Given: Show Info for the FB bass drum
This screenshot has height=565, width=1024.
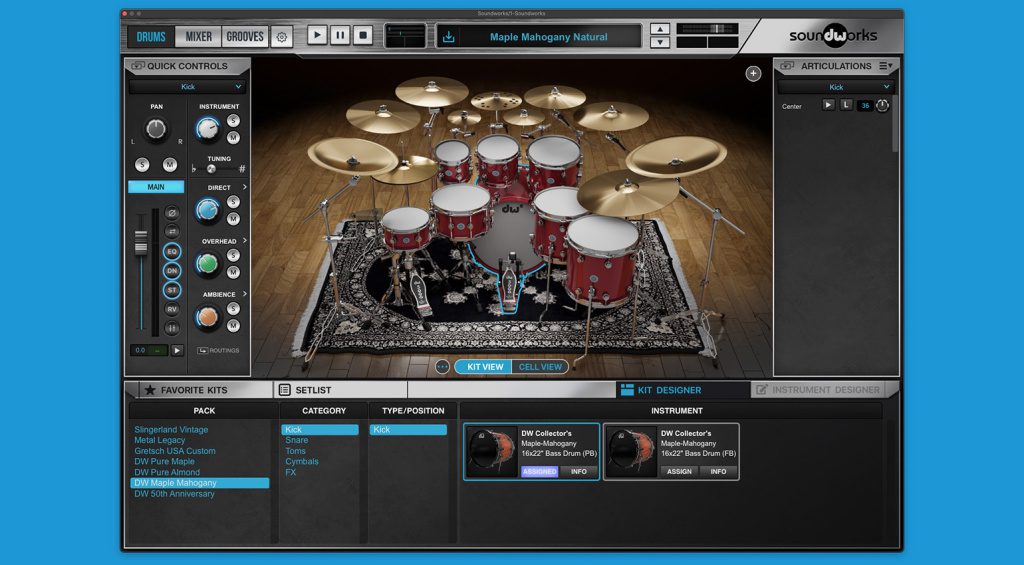Looking at the screenshot, I should tap(718, 472).
